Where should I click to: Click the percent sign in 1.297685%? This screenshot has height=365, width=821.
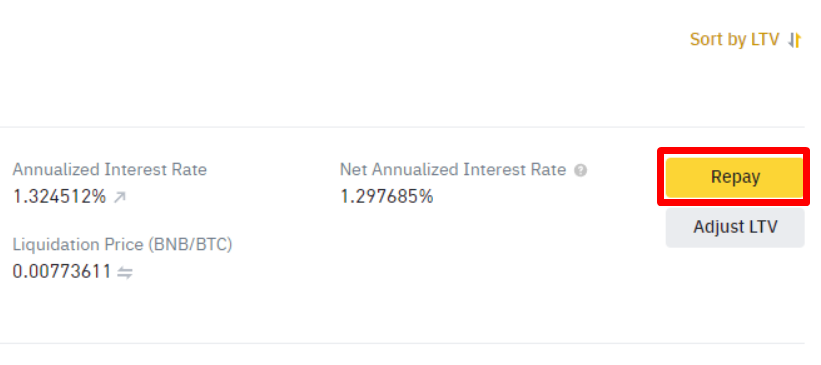(x=426, y=197)
